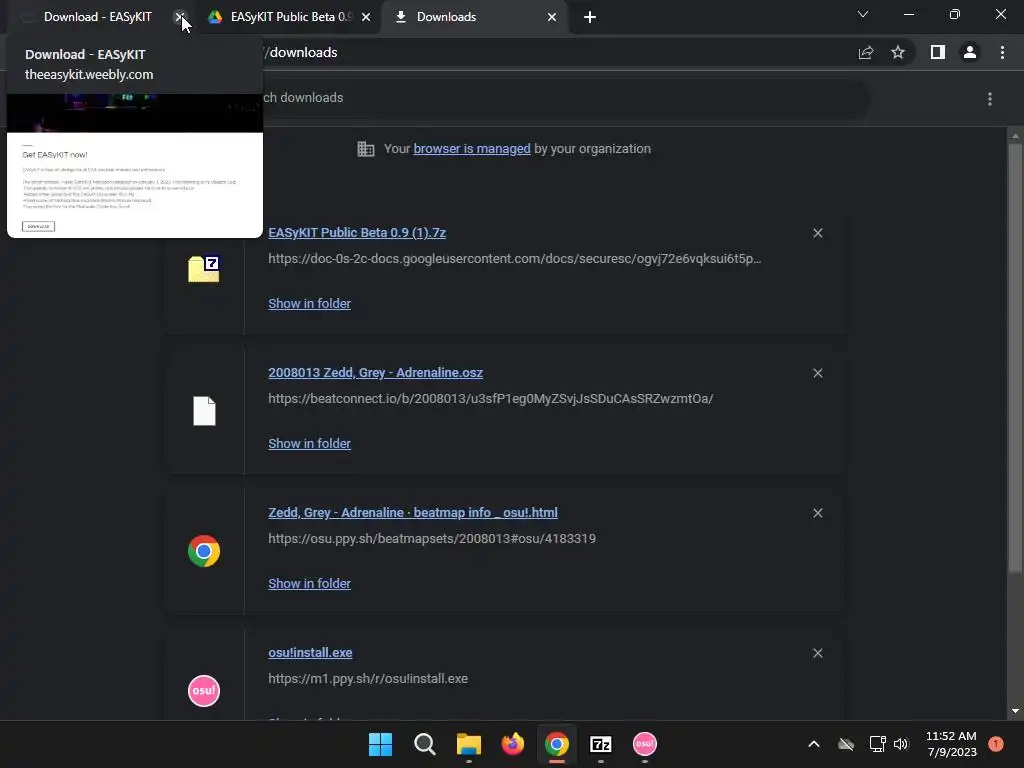1024x768 pixels.
Task: Open the browser is managed link
Action: click(x=472, y=149)
